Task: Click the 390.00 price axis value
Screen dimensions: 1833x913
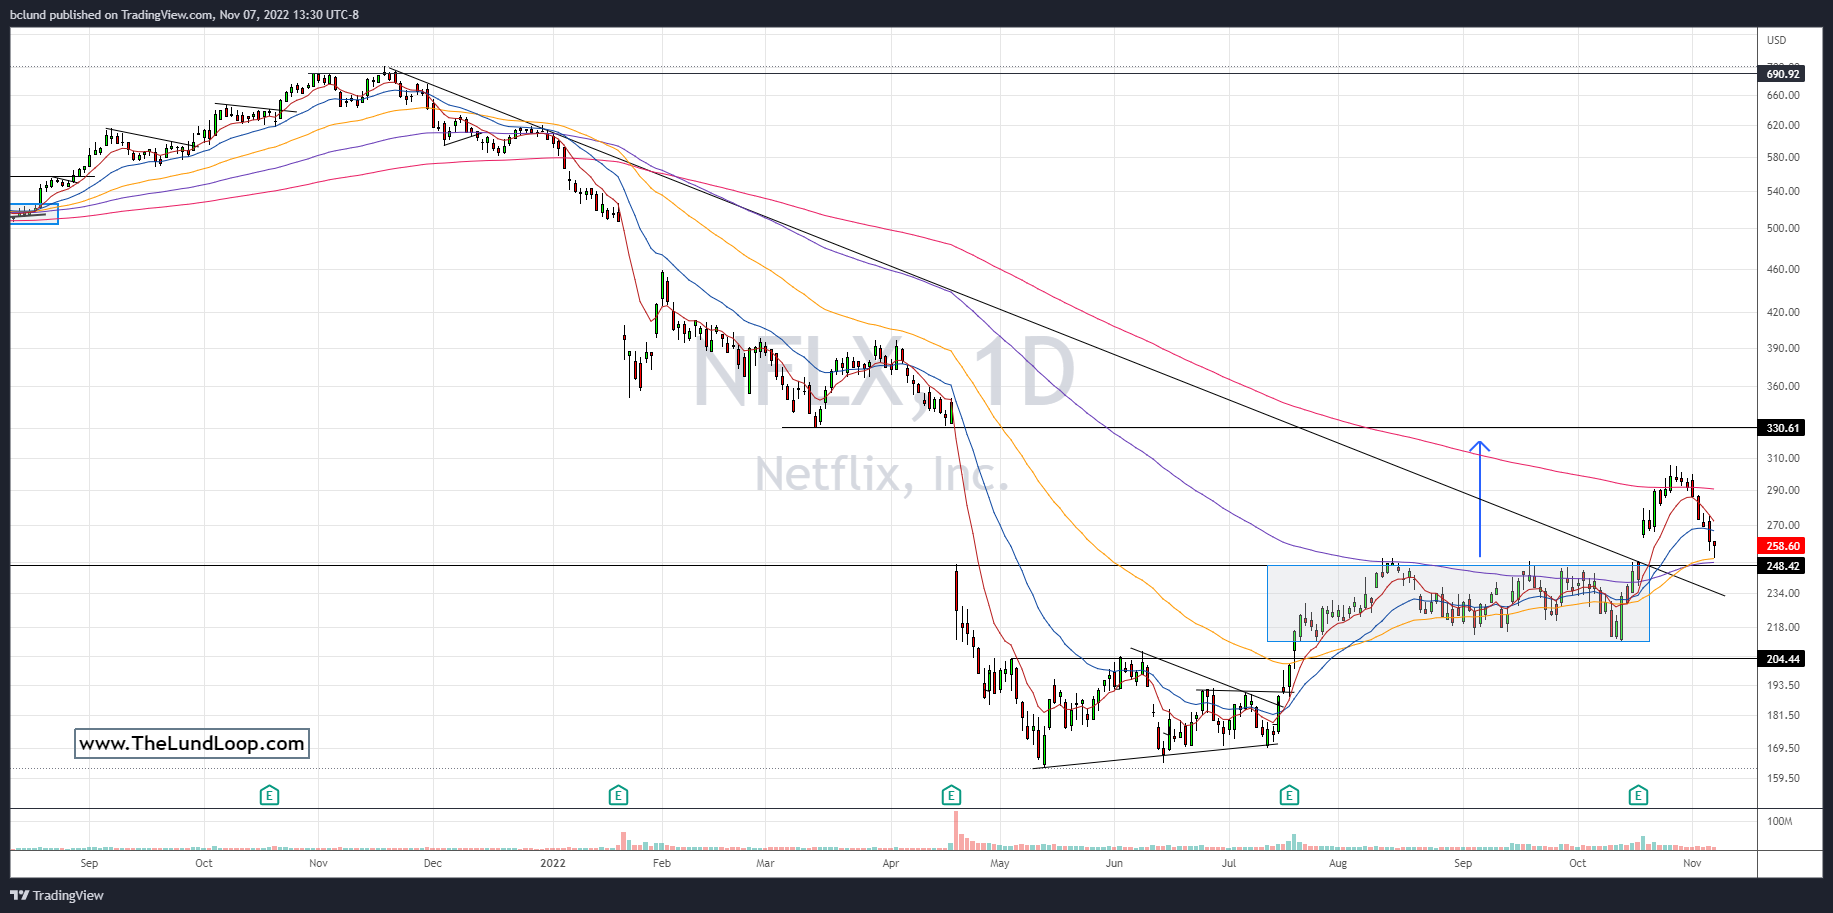Action: [x=1783, y=348]
